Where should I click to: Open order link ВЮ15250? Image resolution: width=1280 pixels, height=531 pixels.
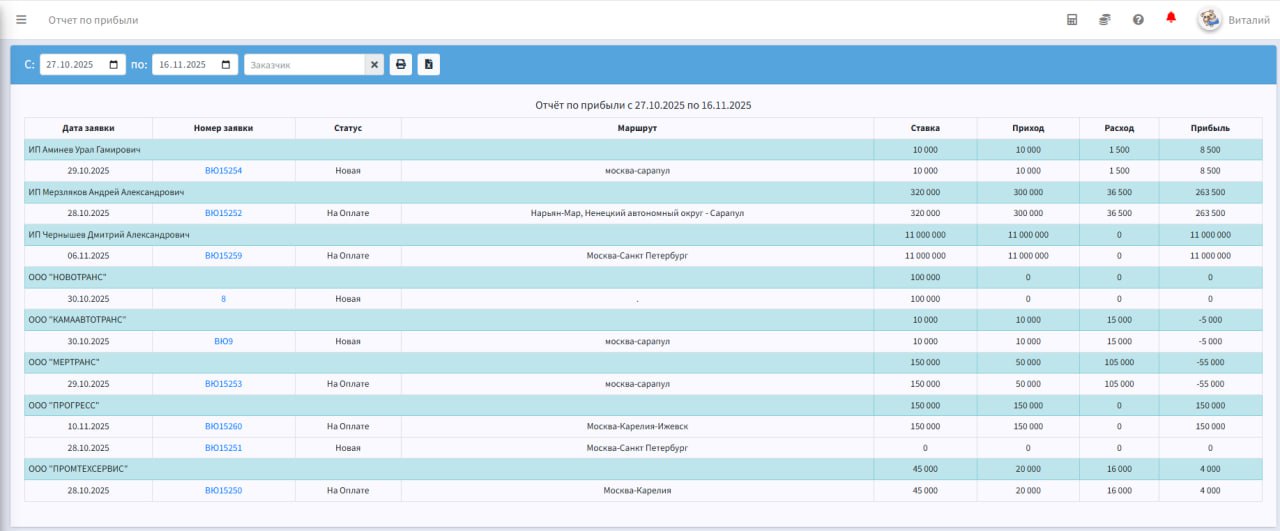[223, 490]
